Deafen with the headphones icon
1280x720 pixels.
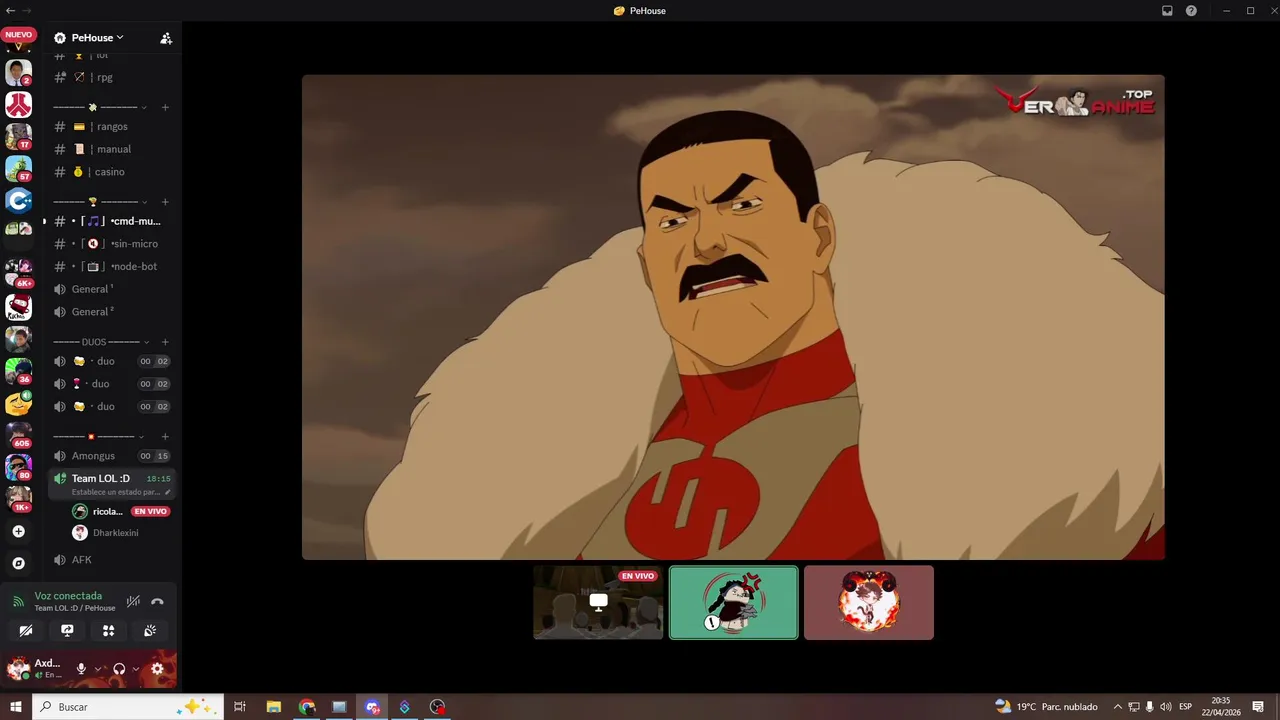tap(119, 669)
